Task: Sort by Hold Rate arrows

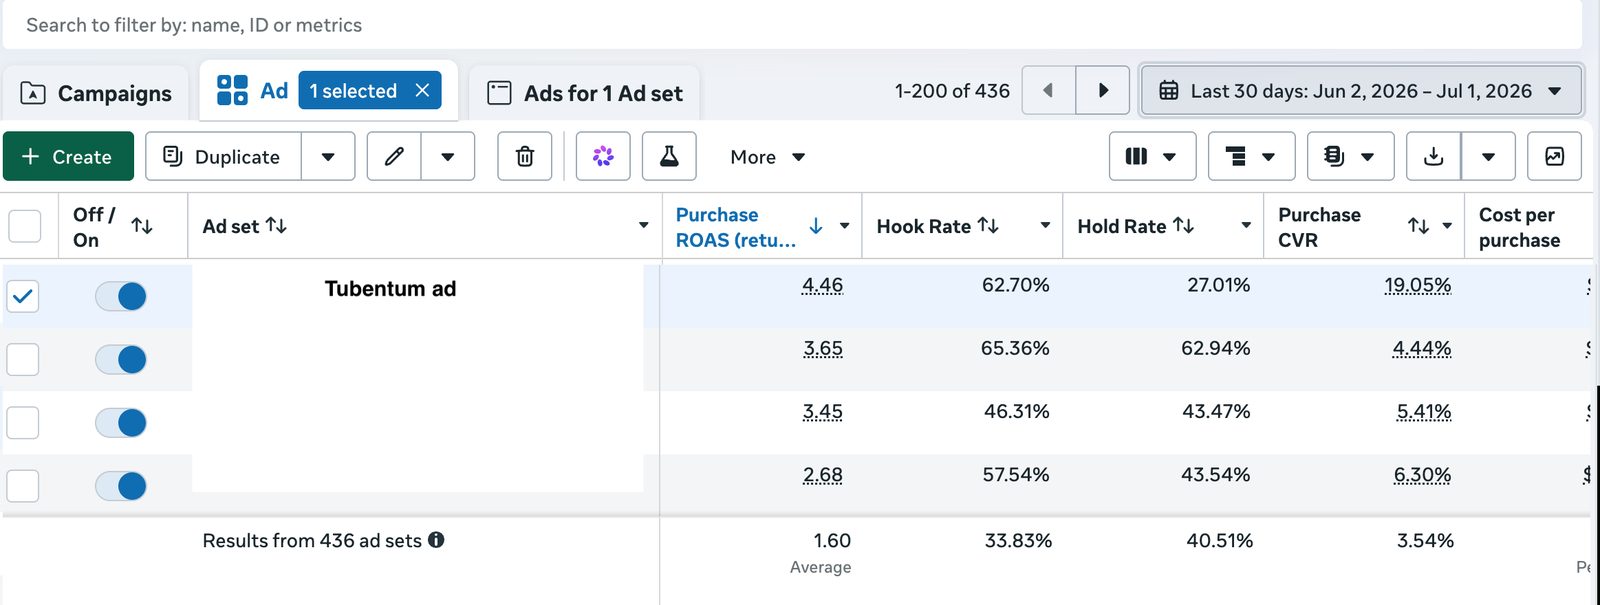Action: [1184, 226]
